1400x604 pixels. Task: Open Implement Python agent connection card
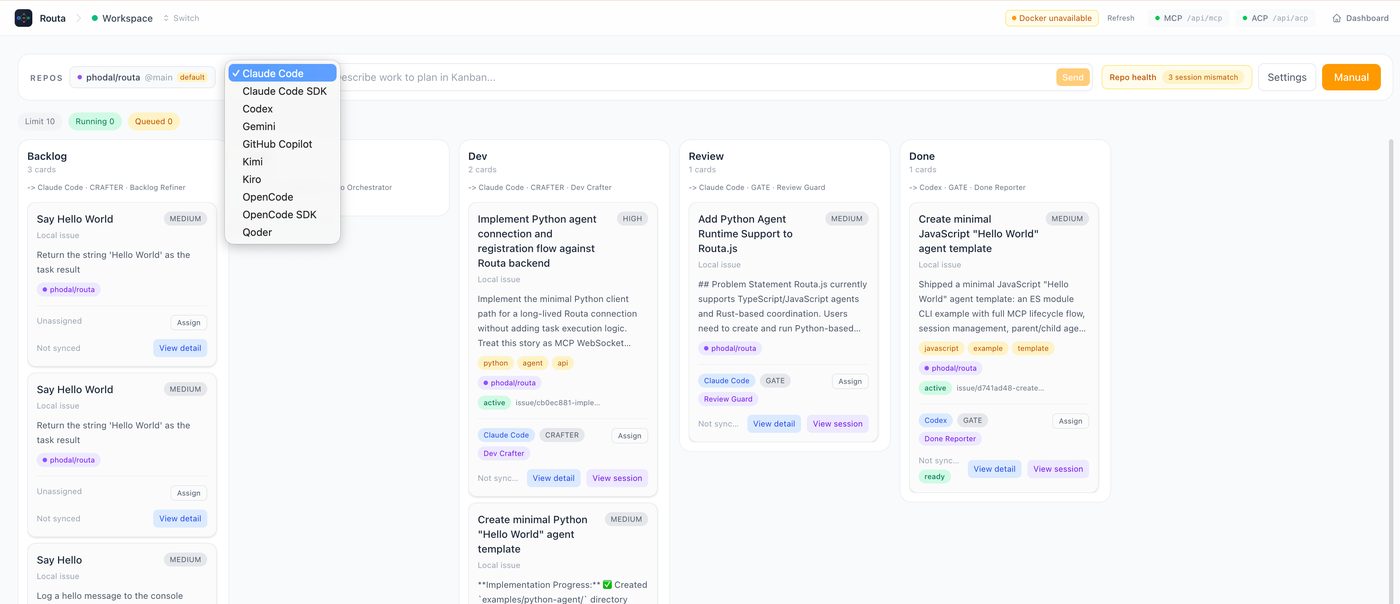pyautogui.click(x=537, y=241)
